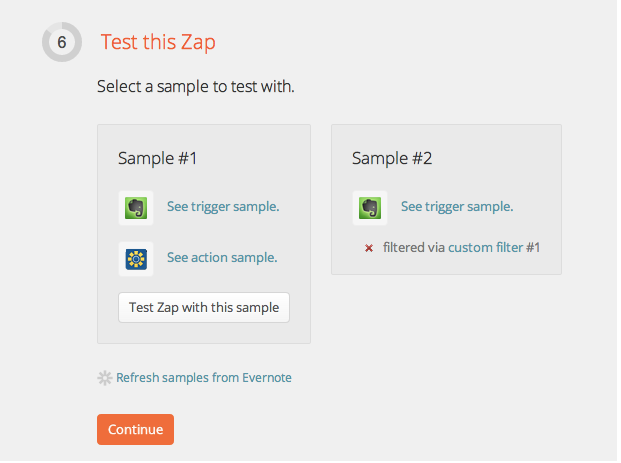Click the "filtered via" text in Sample #2

coord(414,247)
